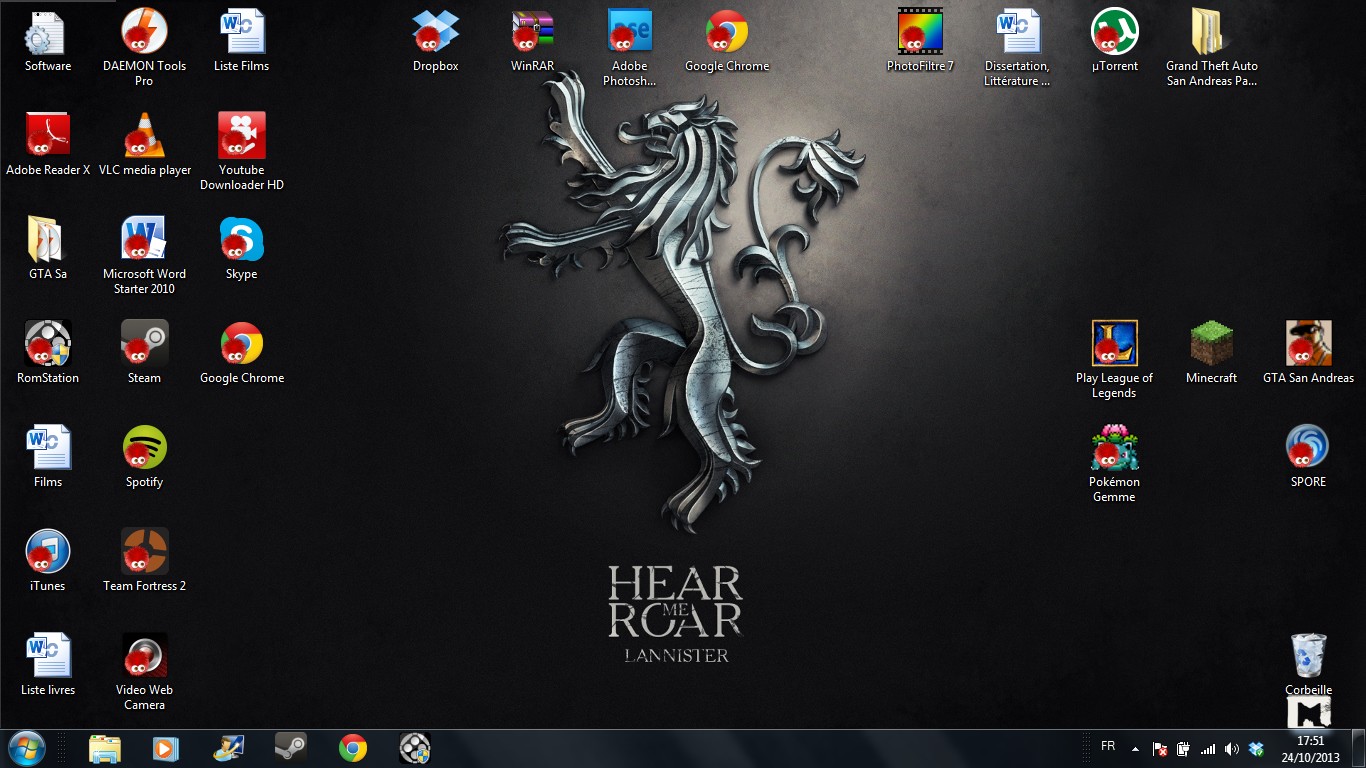The height and width of the screenshot is (768, 1366).
Task: Select the Skype desktop shortcut
Action: click(241, 241)
